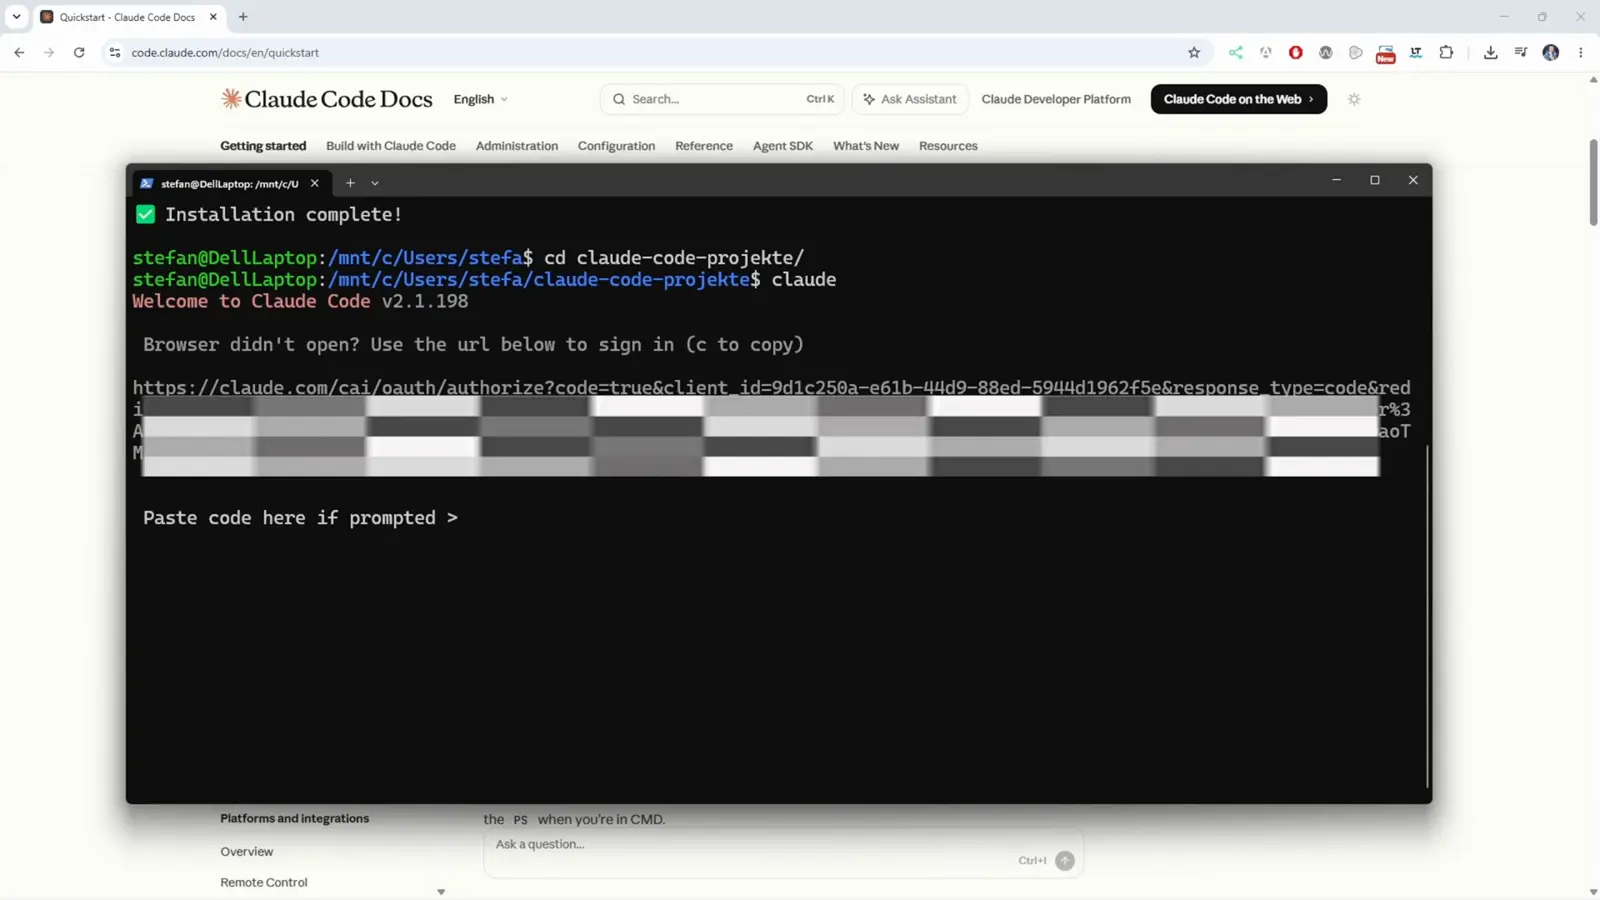Open the Overview sidebar link

click(247, 852)
